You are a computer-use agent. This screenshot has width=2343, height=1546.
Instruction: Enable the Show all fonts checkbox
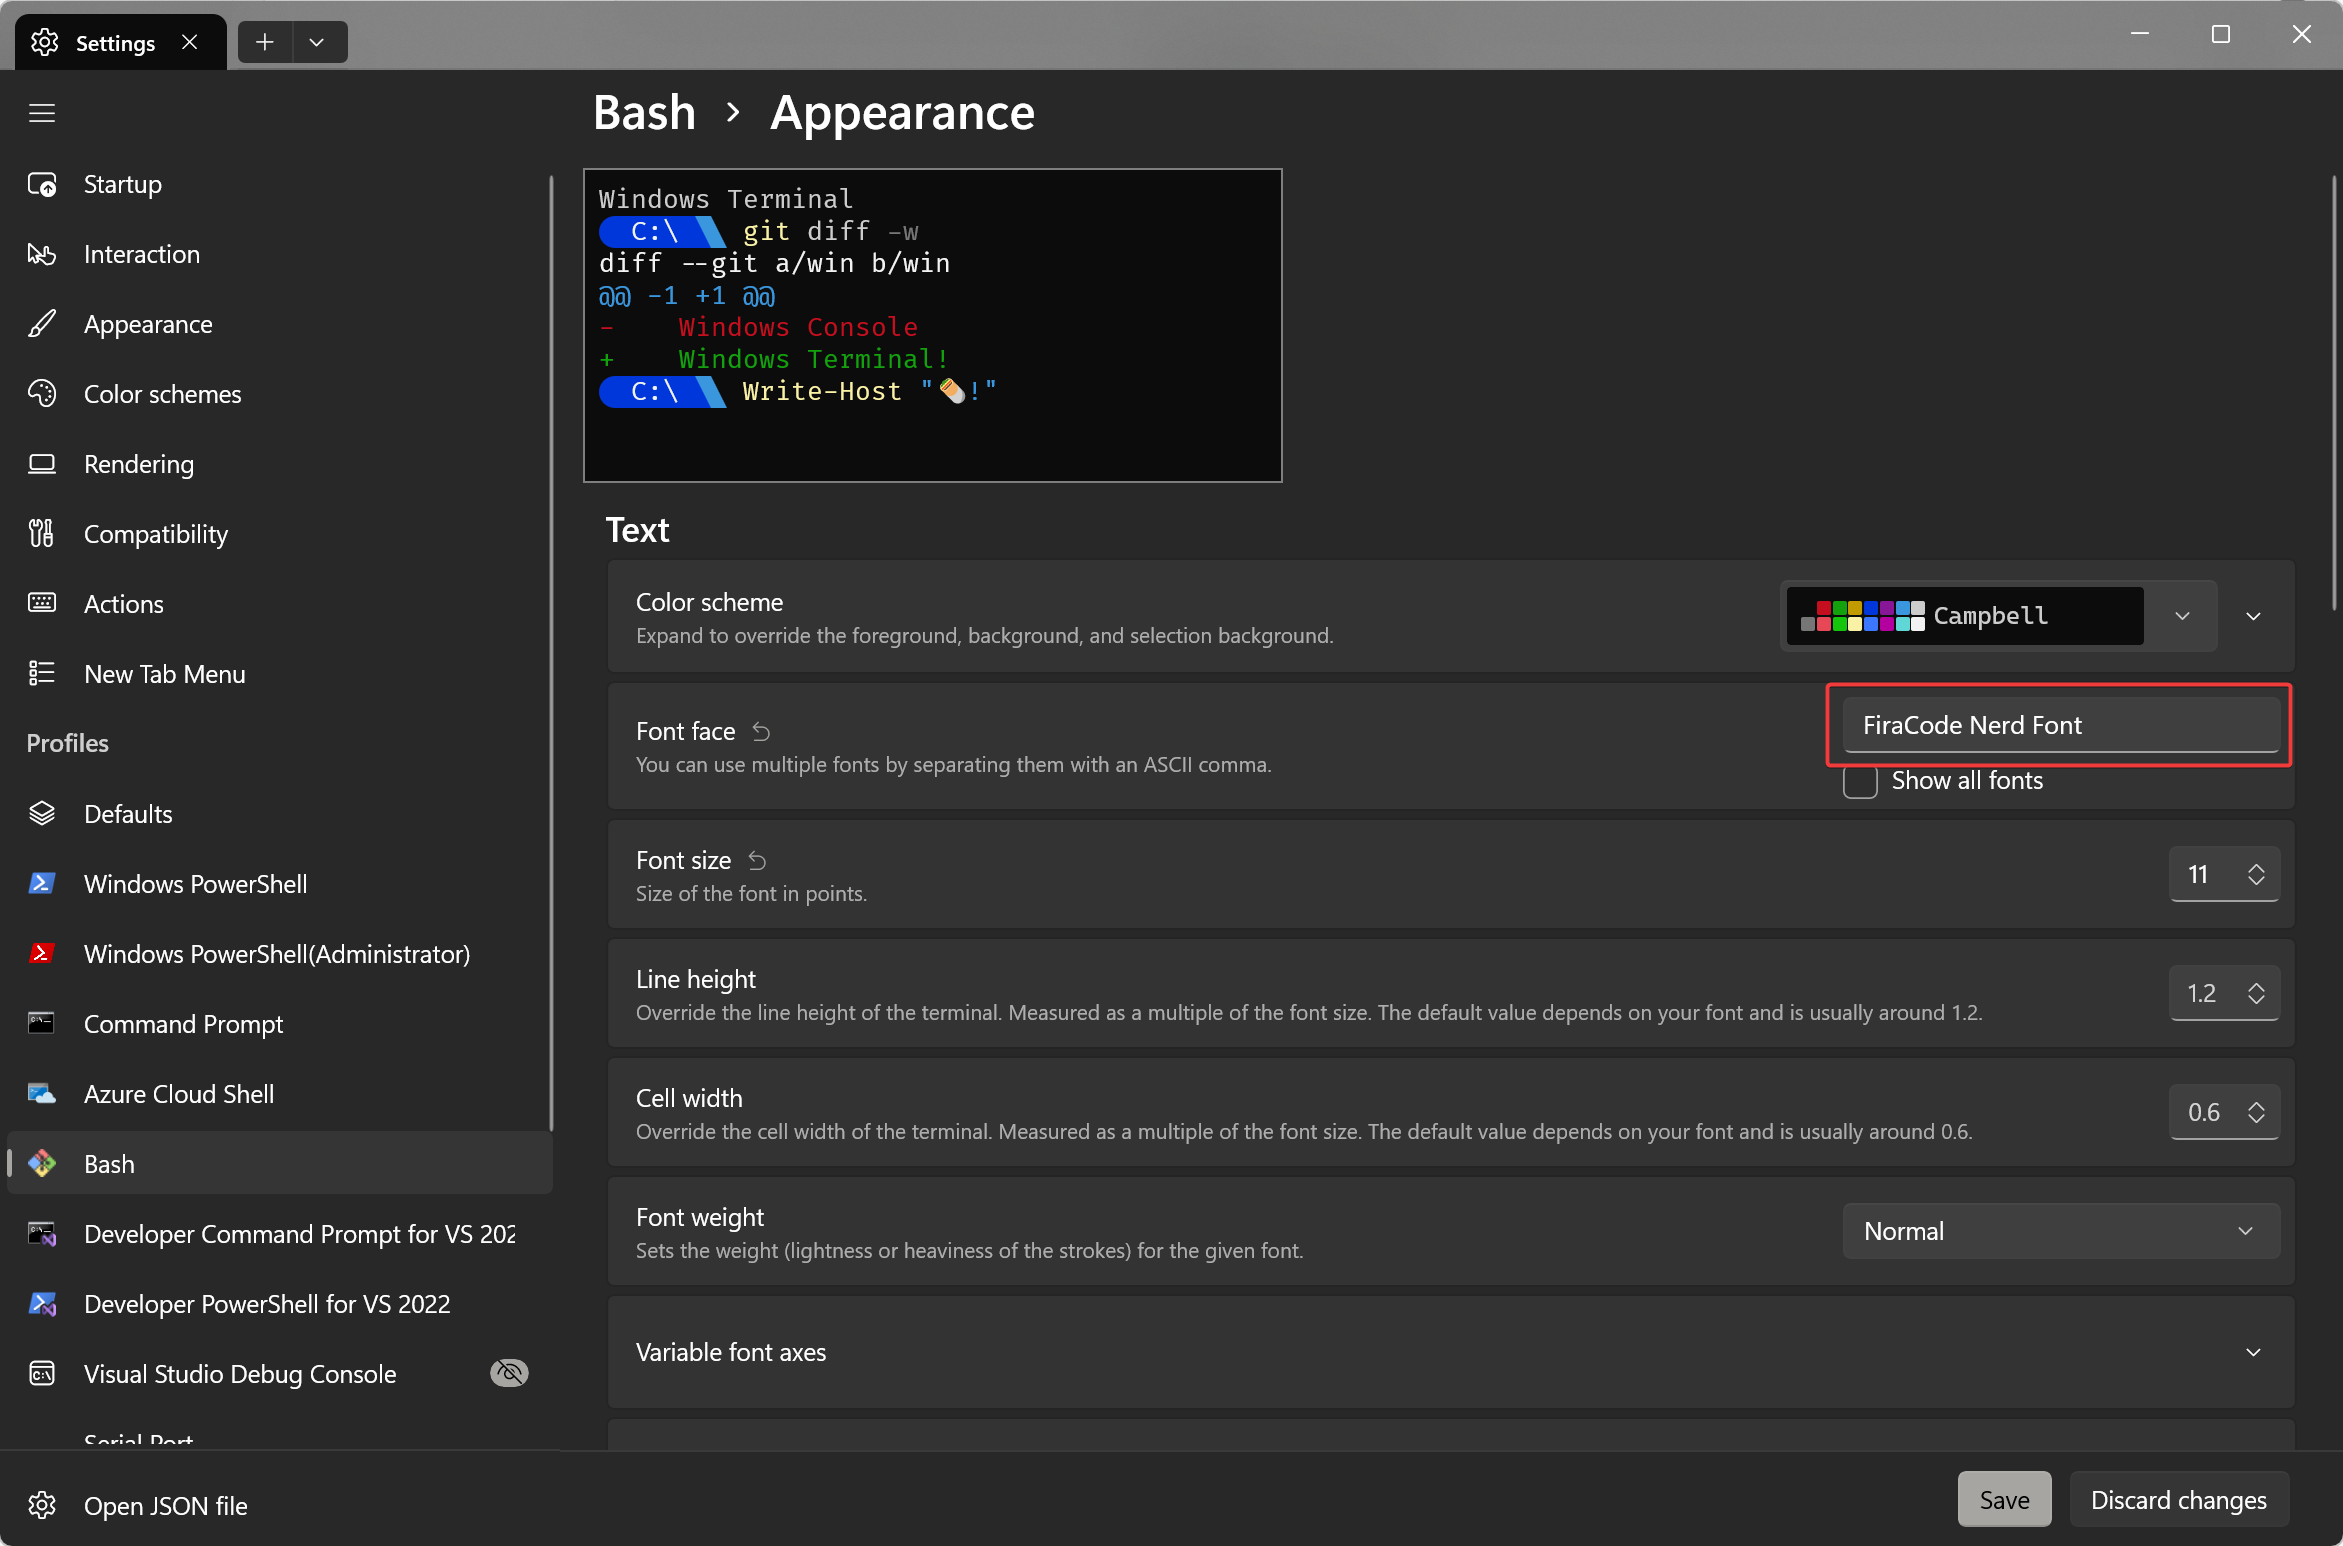(1859, 783)
